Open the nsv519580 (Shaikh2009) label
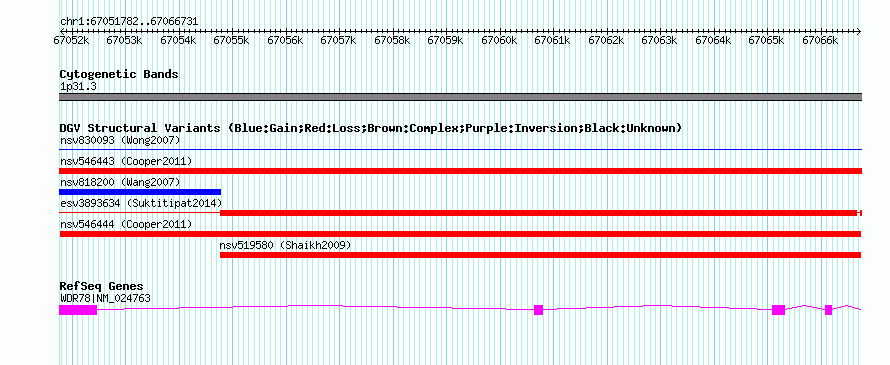 coord(286,245)
